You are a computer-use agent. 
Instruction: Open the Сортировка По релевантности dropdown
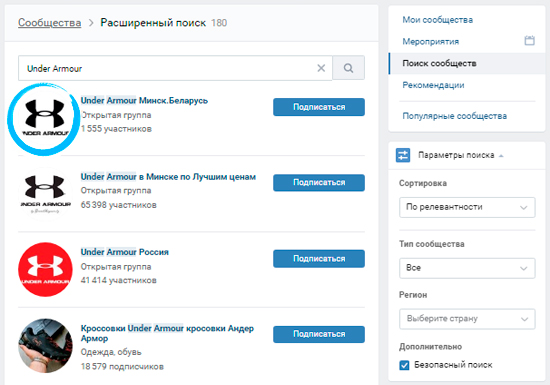(x=467, y=207)
